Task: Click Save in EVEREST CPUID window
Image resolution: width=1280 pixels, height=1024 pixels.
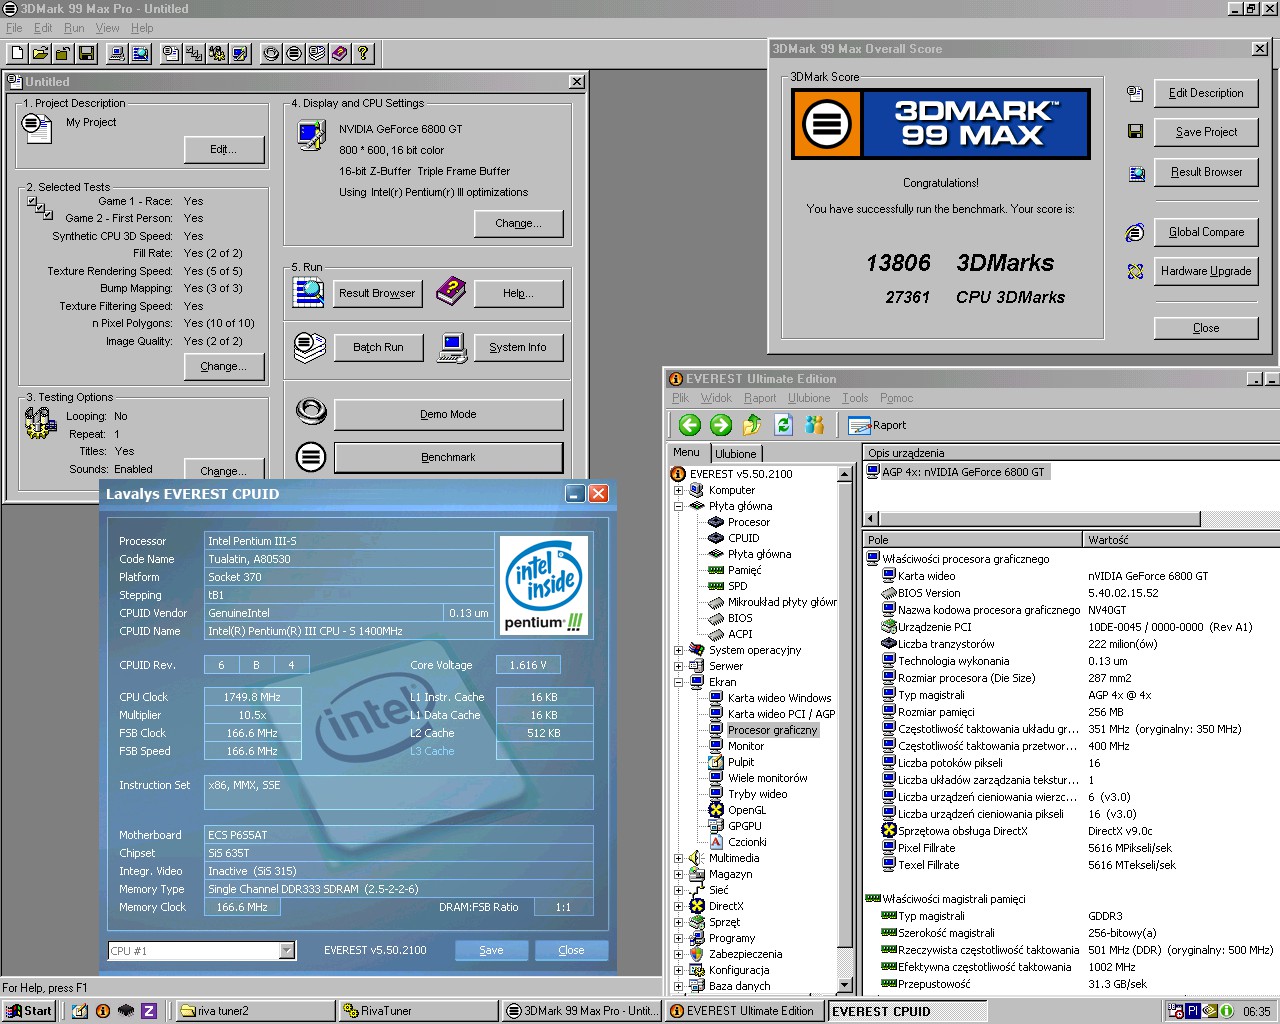Action: pyautogui.click(x=491, y=950)
